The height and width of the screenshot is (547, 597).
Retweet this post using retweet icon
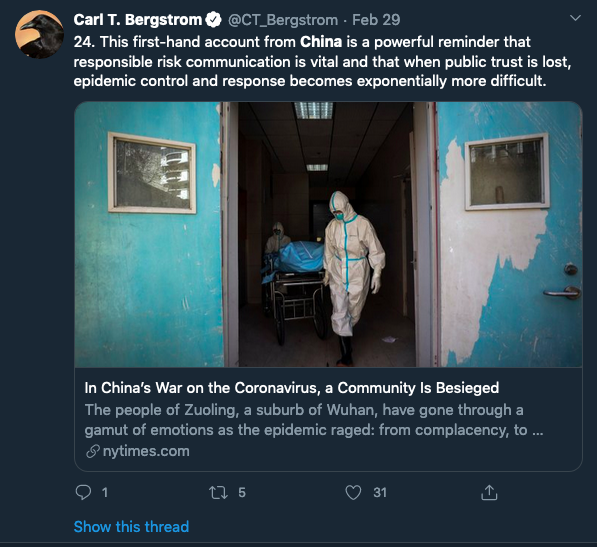click(x=219, y=493)
